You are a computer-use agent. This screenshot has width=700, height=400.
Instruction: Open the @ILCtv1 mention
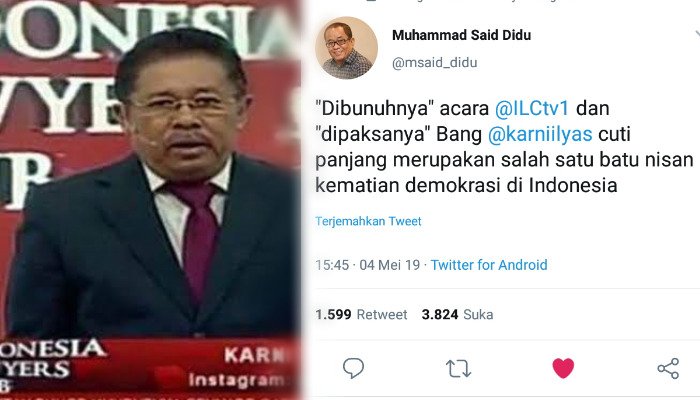(532, 108)
